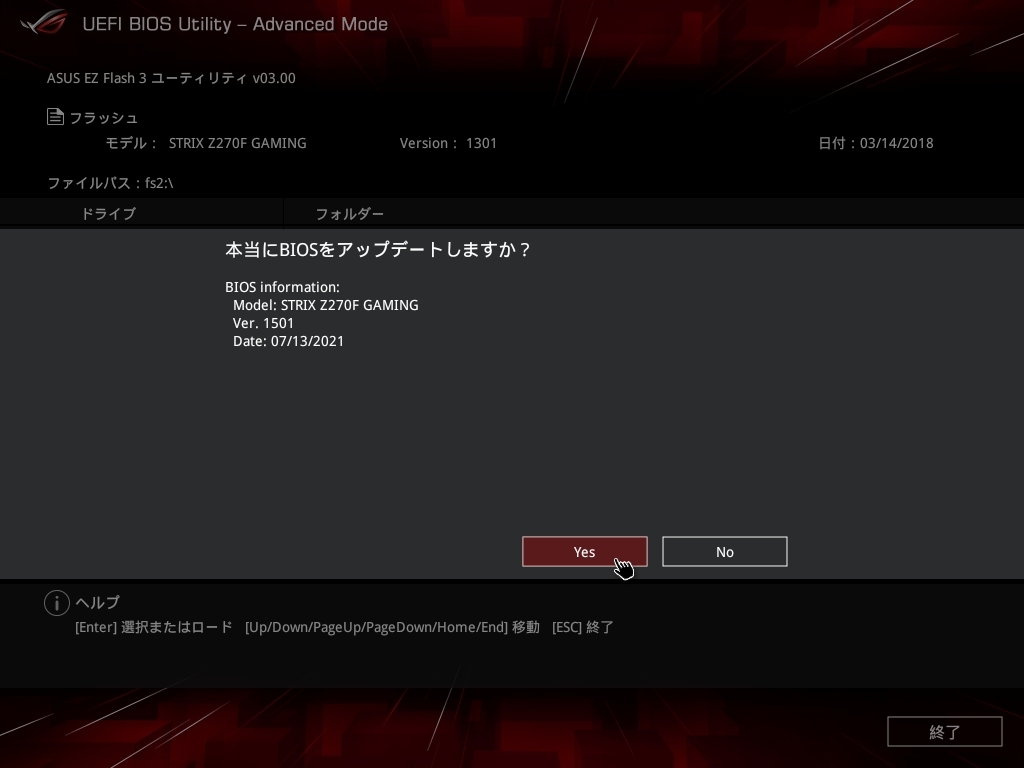The height and width of the screenshot is (768, 1024).
Task: Click the Version 1301 text
Action: 448,143
